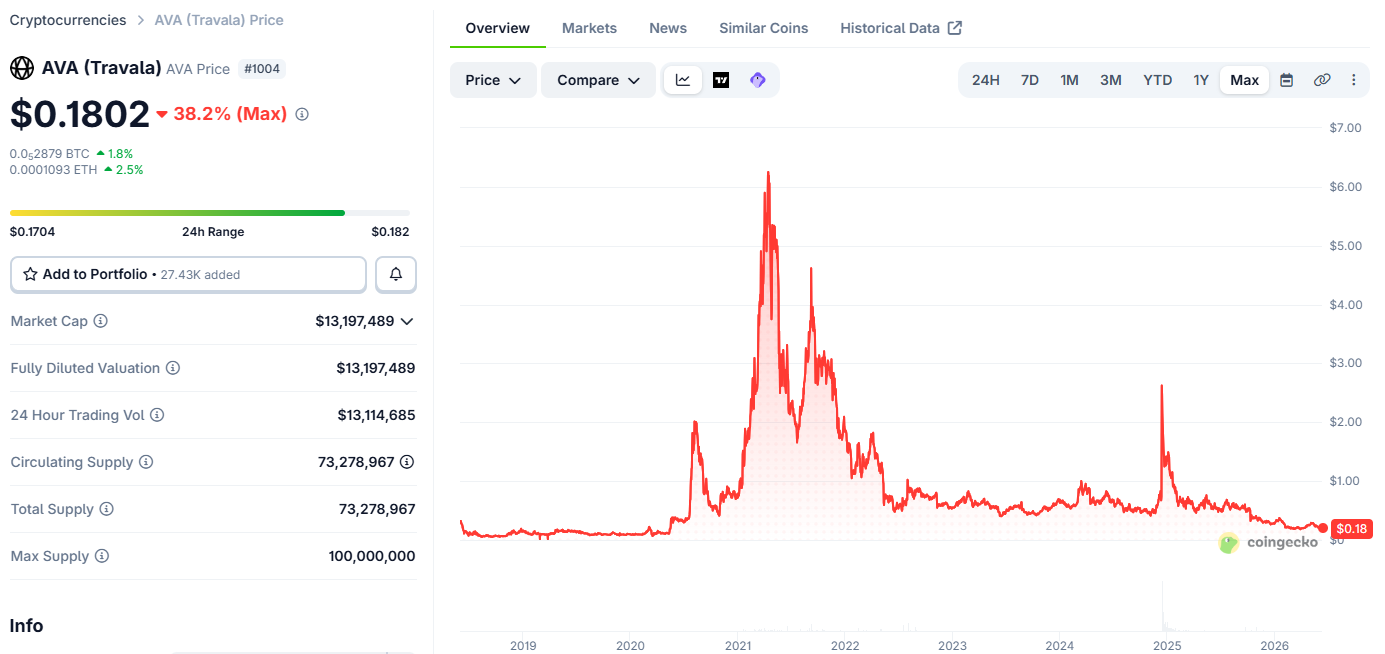Click the price alert bell icon
This screenshot has height=654, width=1385.
pyautogui.click(x=396, y=274)
